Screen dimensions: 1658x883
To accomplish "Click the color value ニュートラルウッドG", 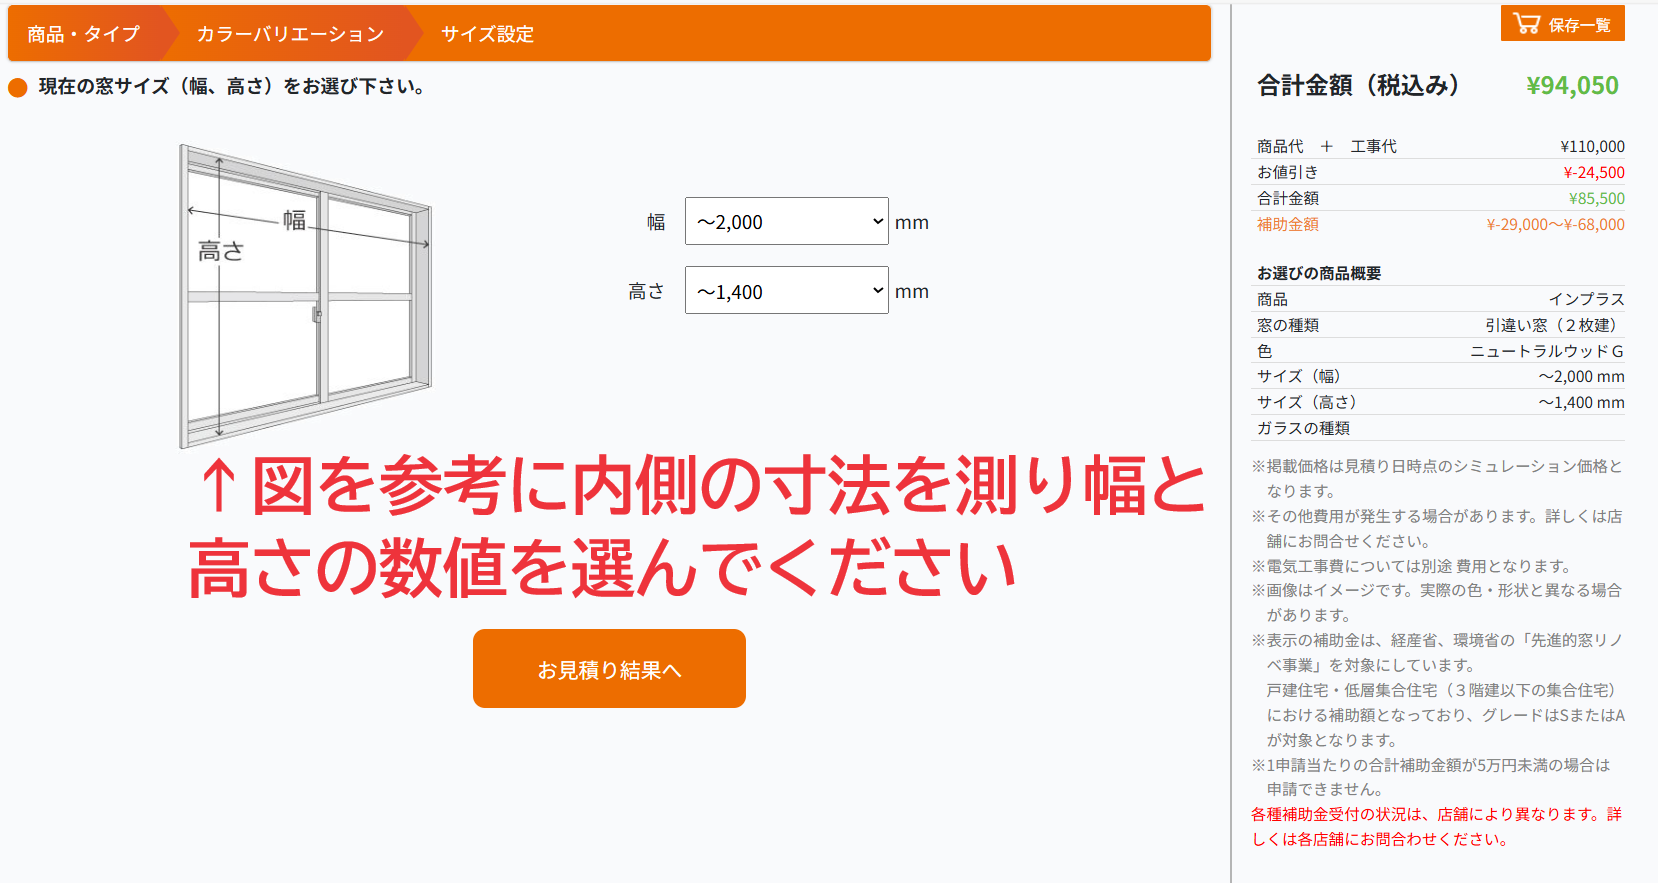I will (1547, 351).
